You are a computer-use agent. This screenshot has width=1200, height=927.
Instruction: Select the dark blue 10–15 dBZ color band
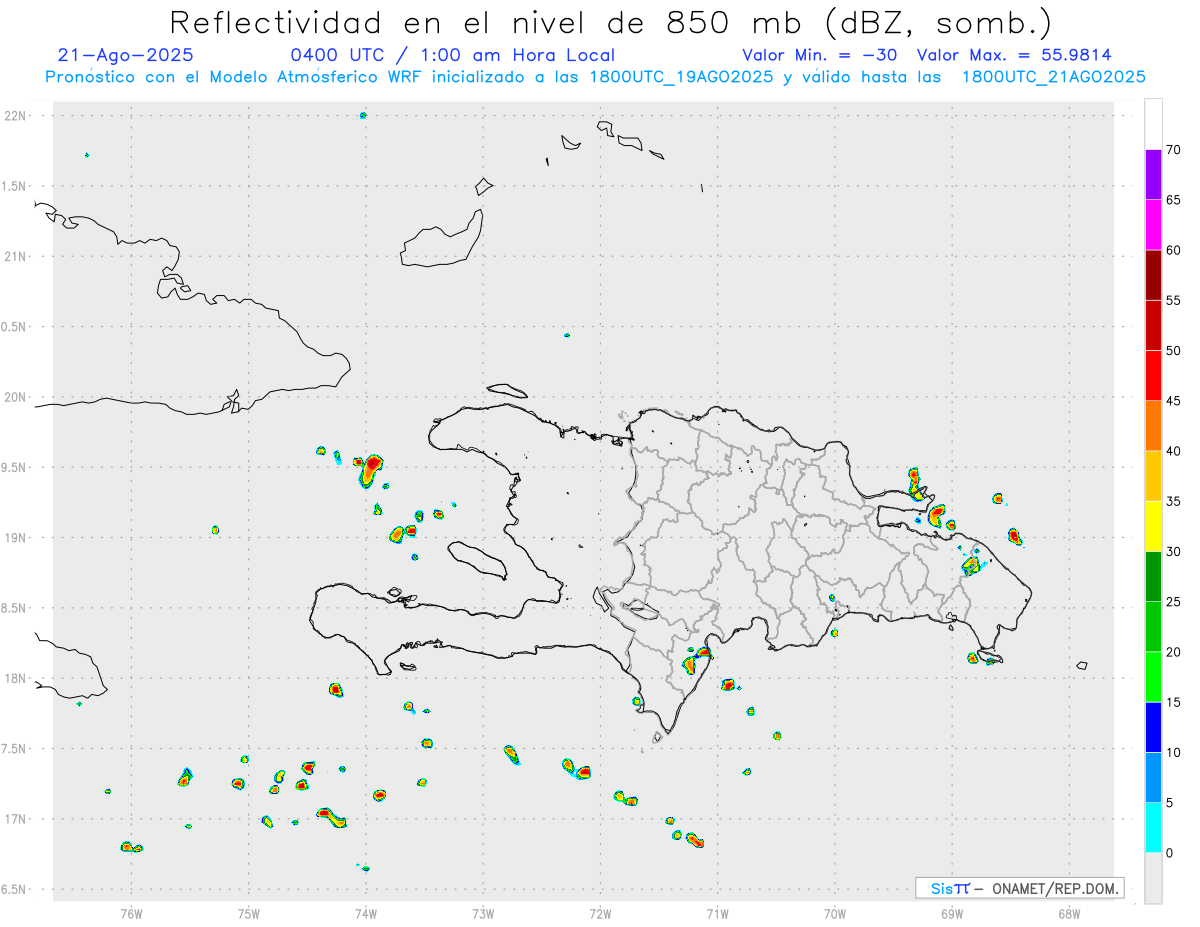[x=1153, y=727]
